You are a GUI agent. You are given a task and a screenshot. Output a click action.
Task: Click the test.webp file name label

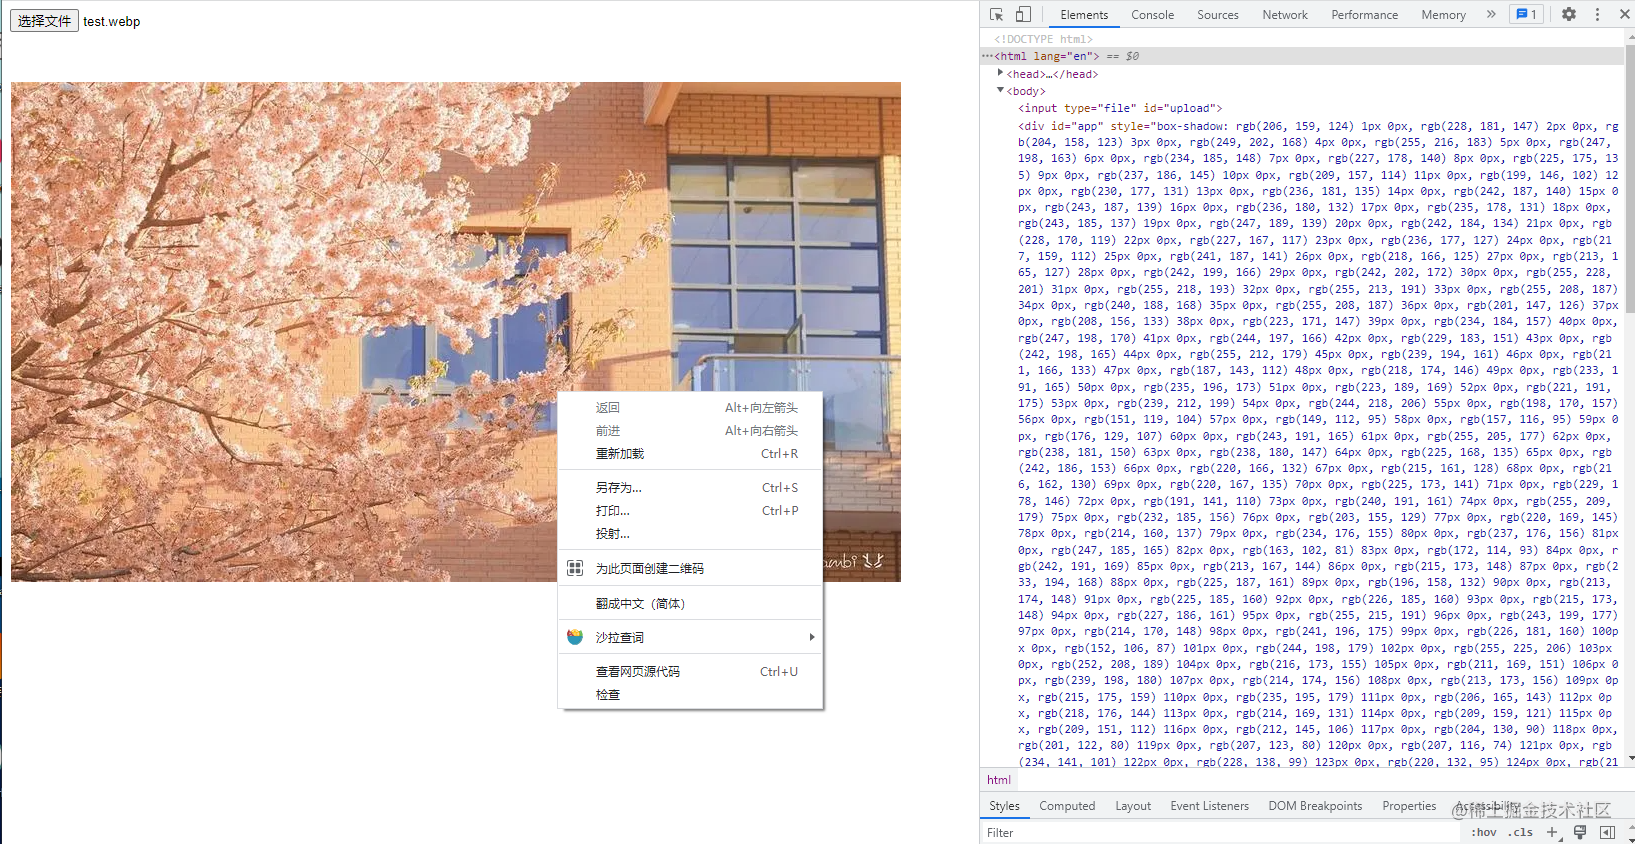pyautogui.click(x=112, y=21)
